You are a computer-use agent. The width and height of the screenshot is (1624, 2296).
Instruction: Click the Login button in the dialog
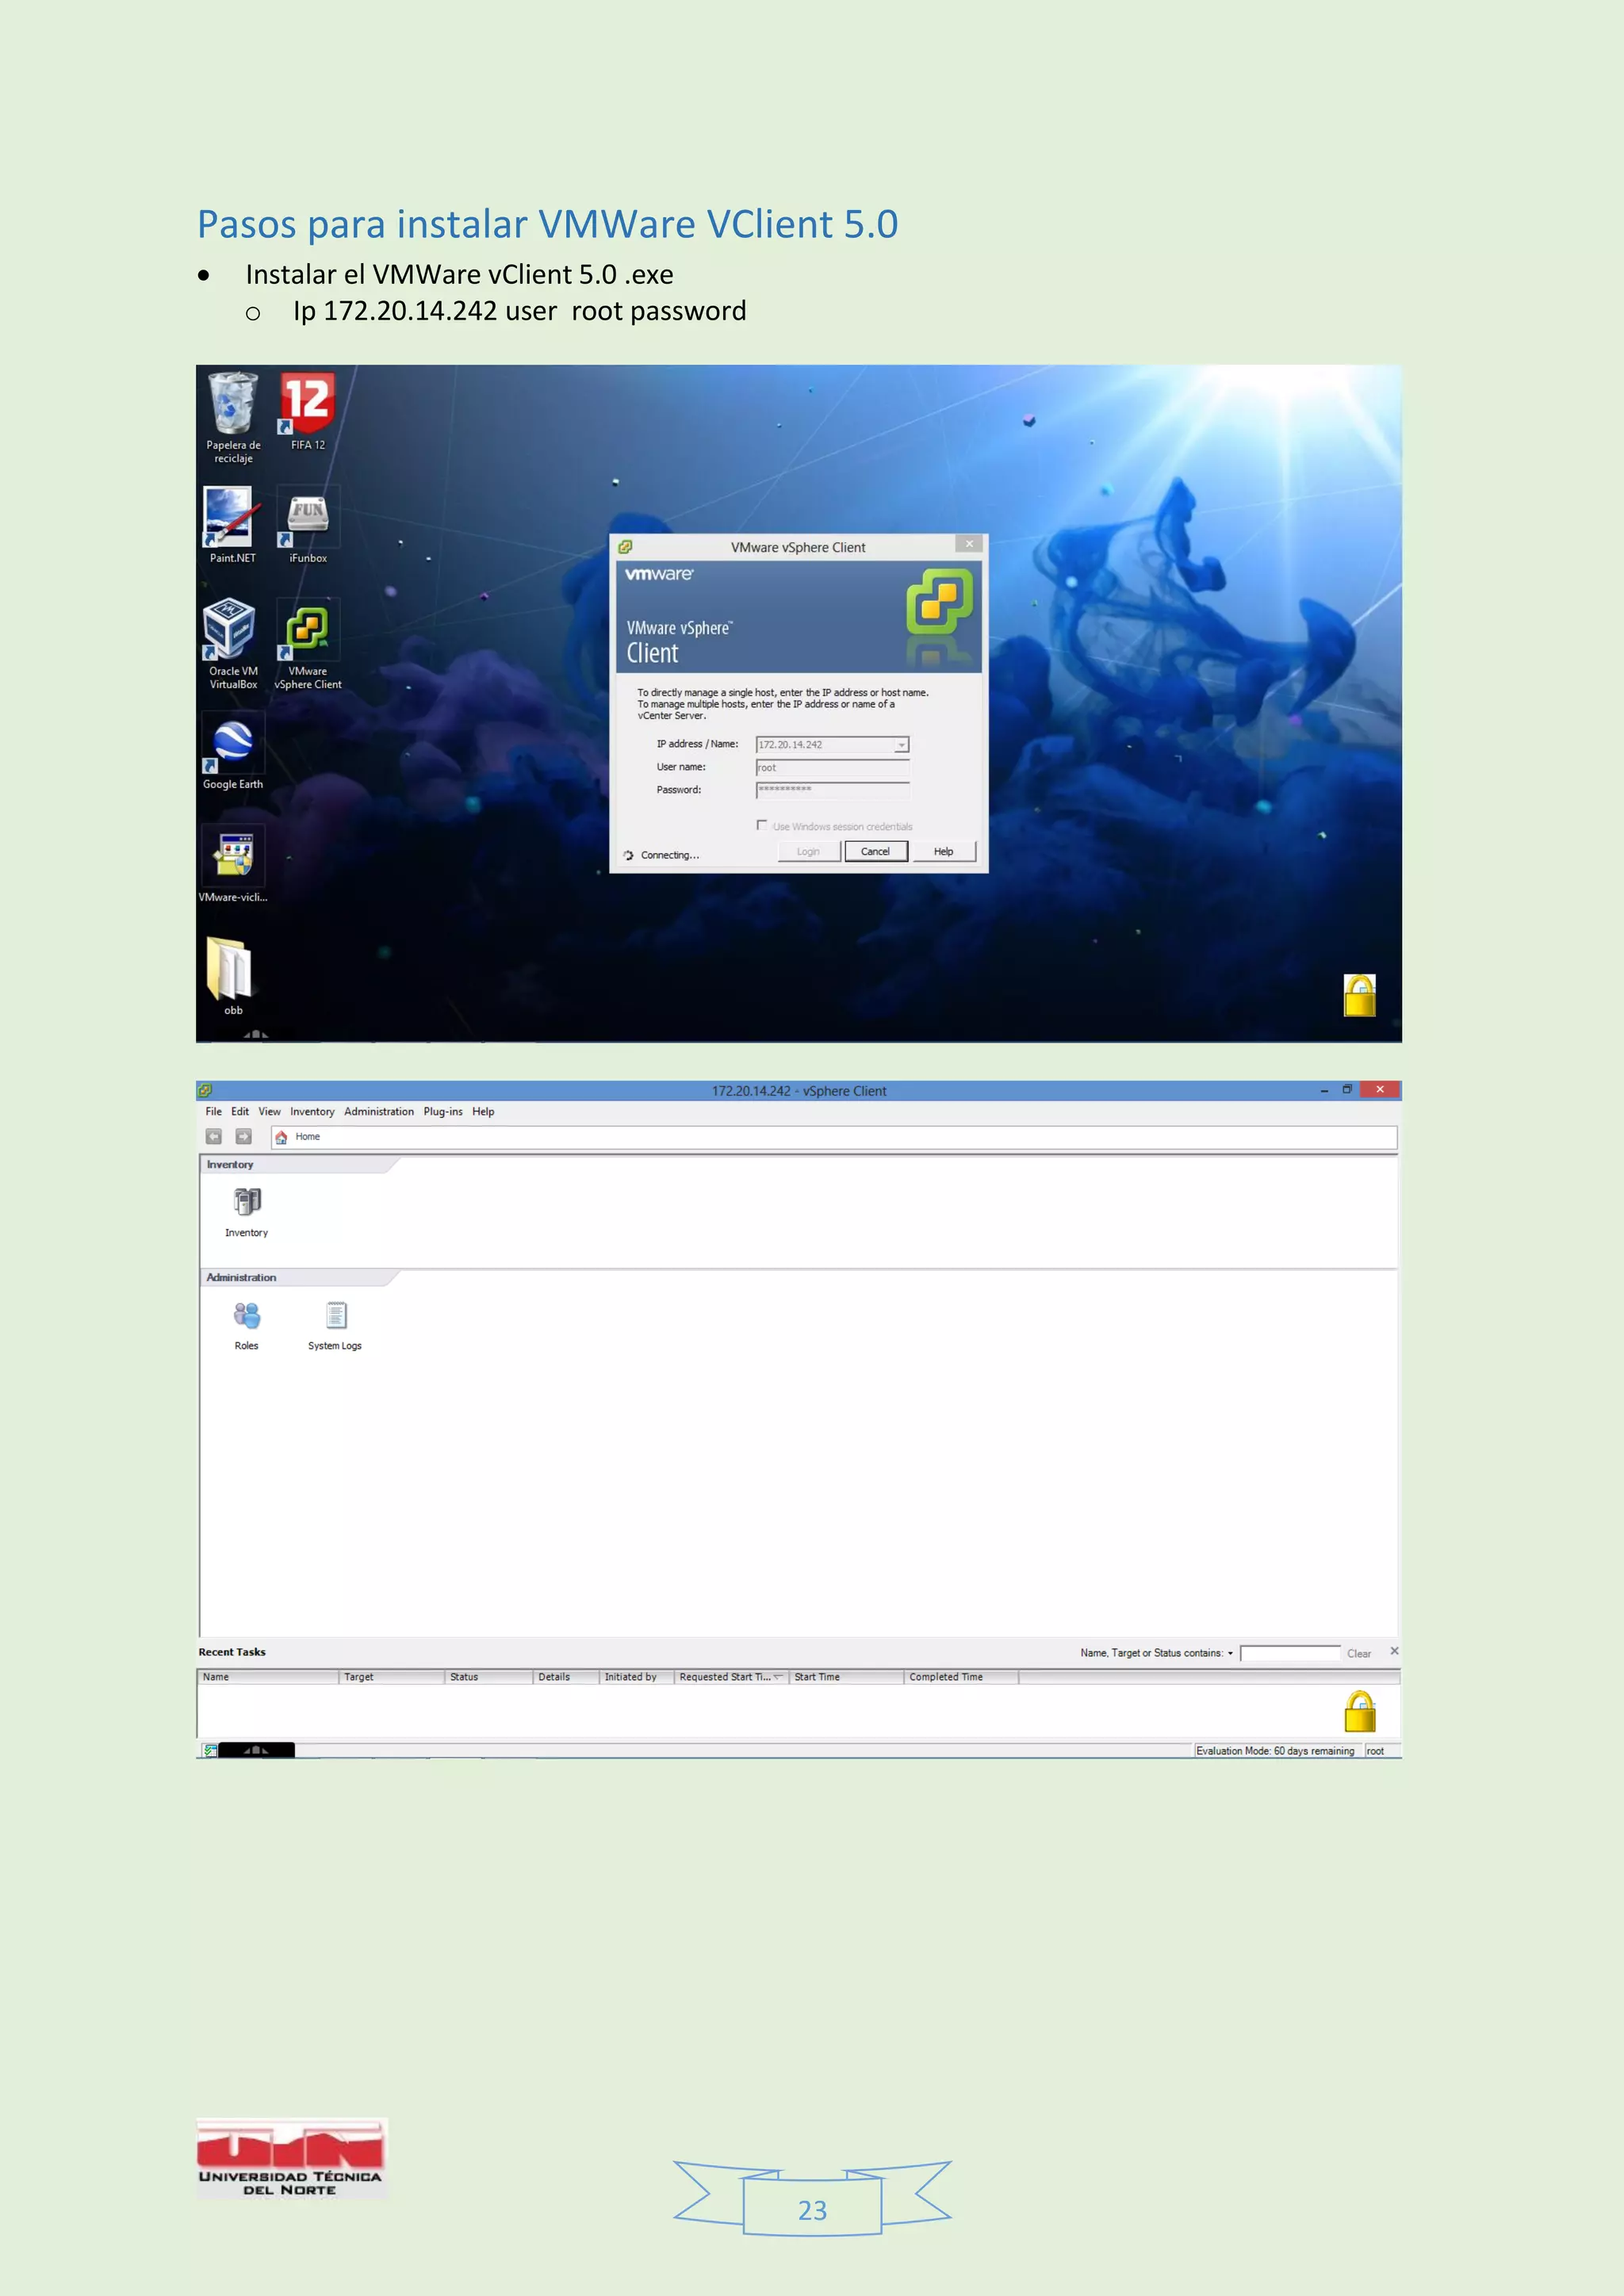[808, 851]
